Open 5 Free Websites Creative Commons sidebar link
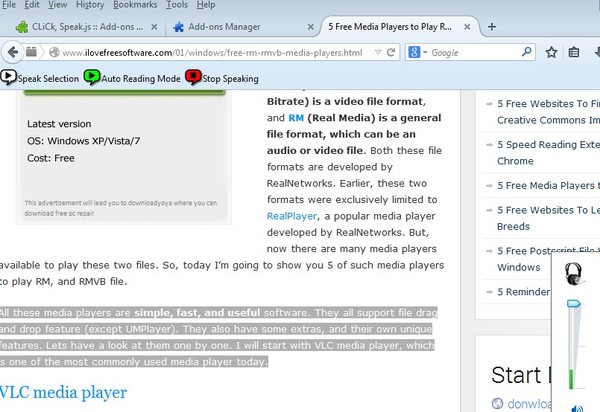The height and width of the screenshot is (412, 600). 548,112
